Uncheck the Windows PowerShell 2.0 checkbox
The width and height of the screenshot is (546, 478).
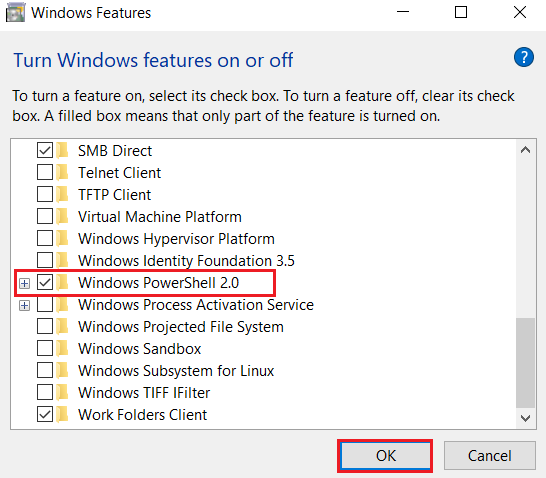[x=45, y=282]
